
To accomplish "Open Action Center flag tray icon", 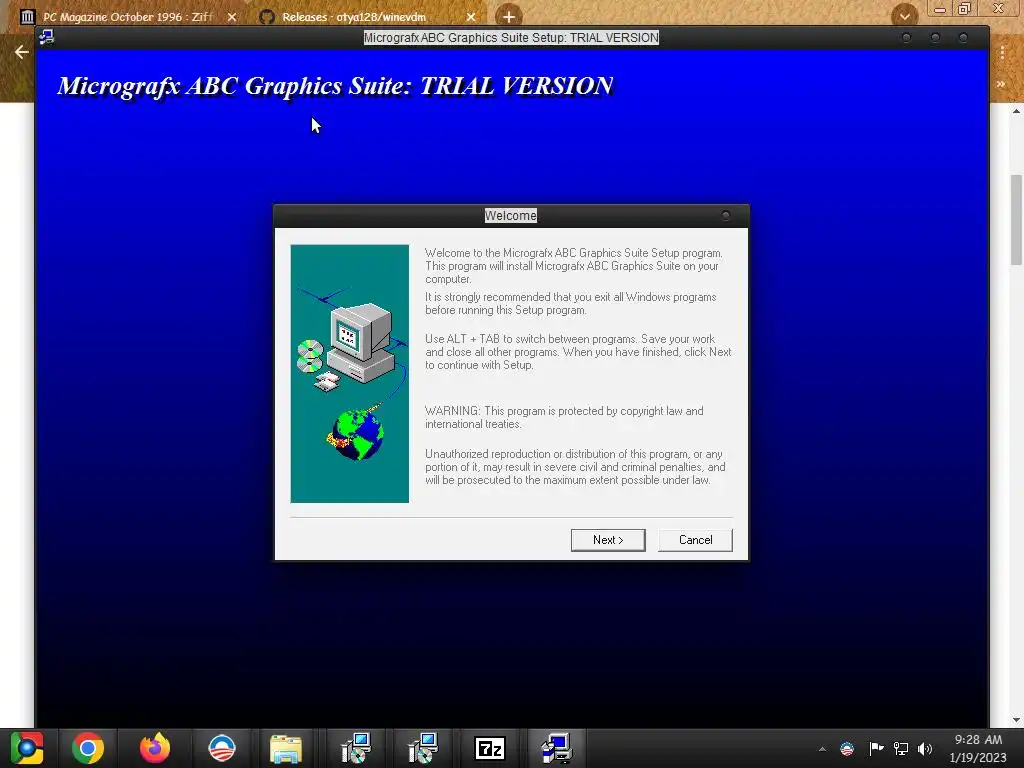I will (876, 749).
